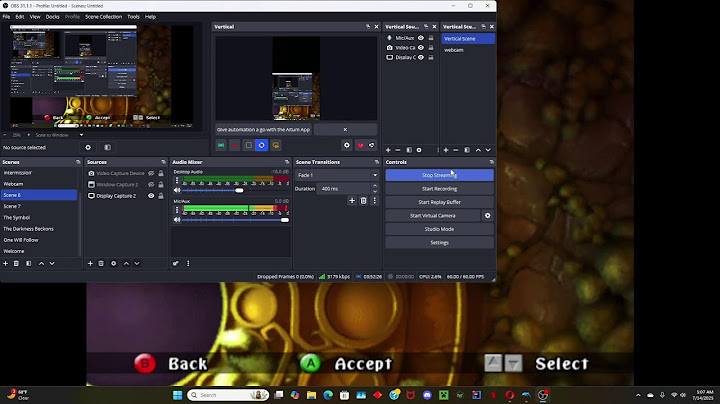Open Desktop Audio options three-dot menu
The width and height of the screenshot is (720, 404).
pos(177,180)
